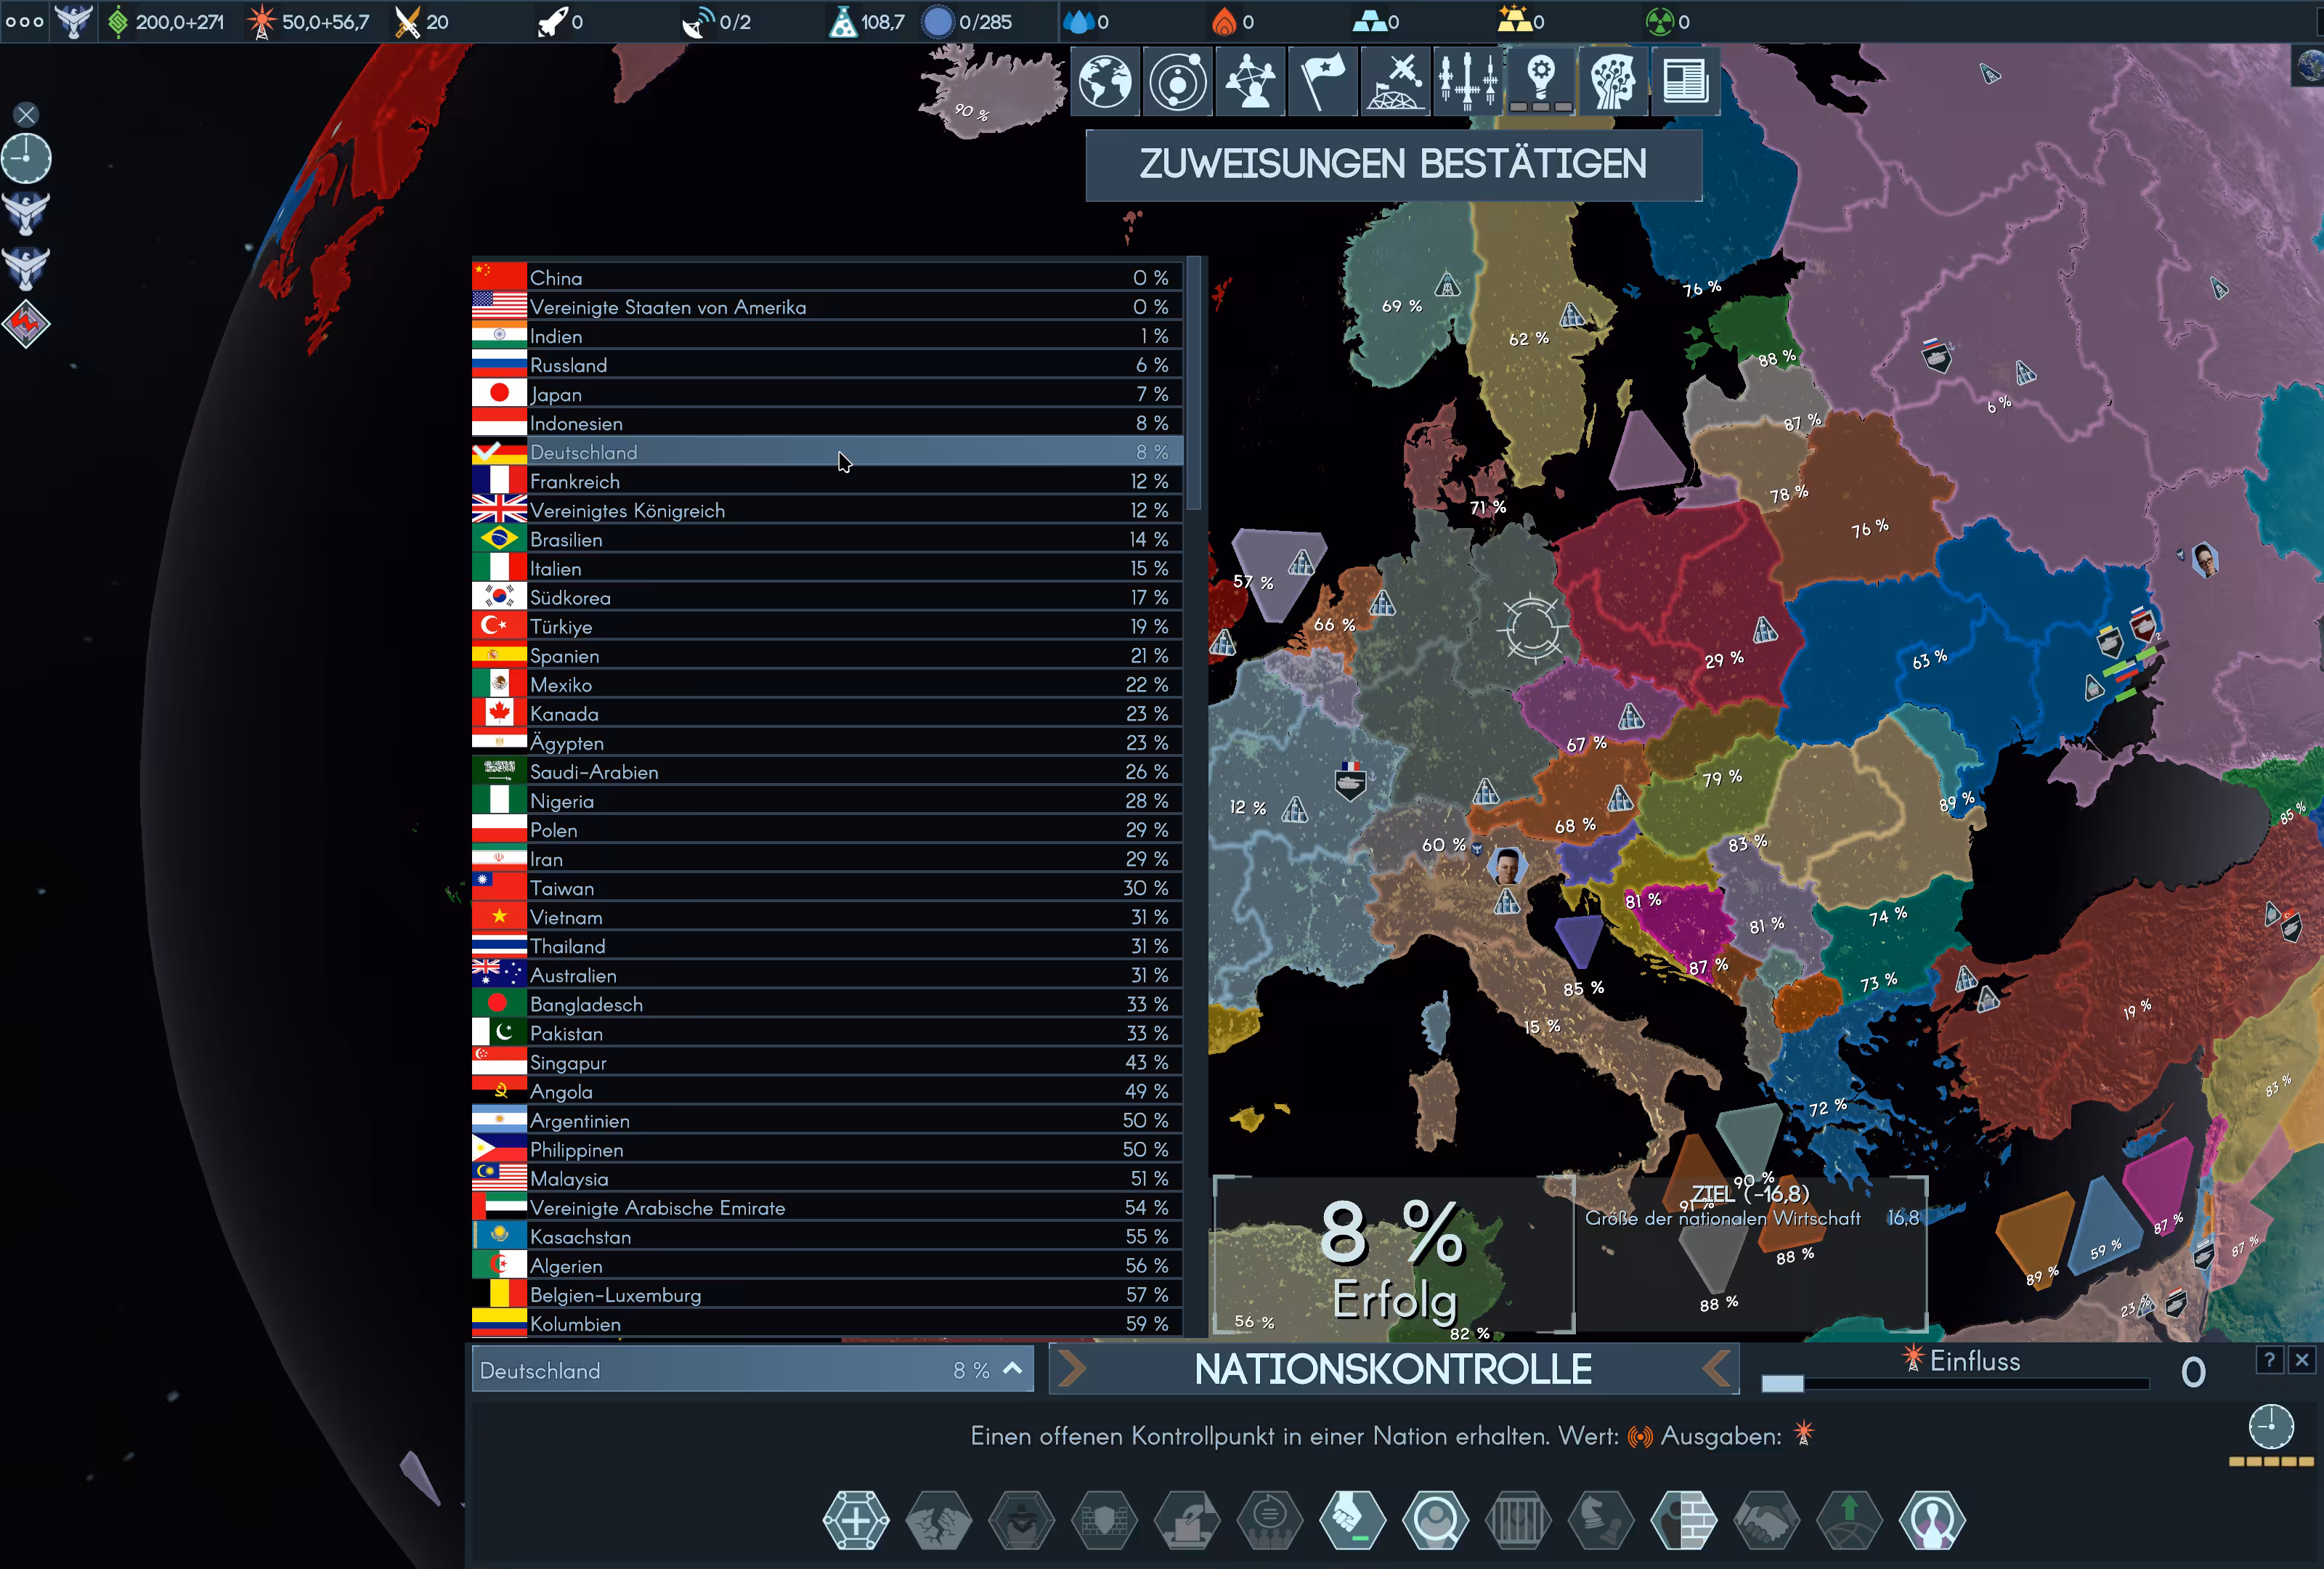The height and width of the screenshot is (1569, 2324).
Task: Click Zuweisungen bestätigen button
Action: pyautogui.click(x=1393, y=165)
